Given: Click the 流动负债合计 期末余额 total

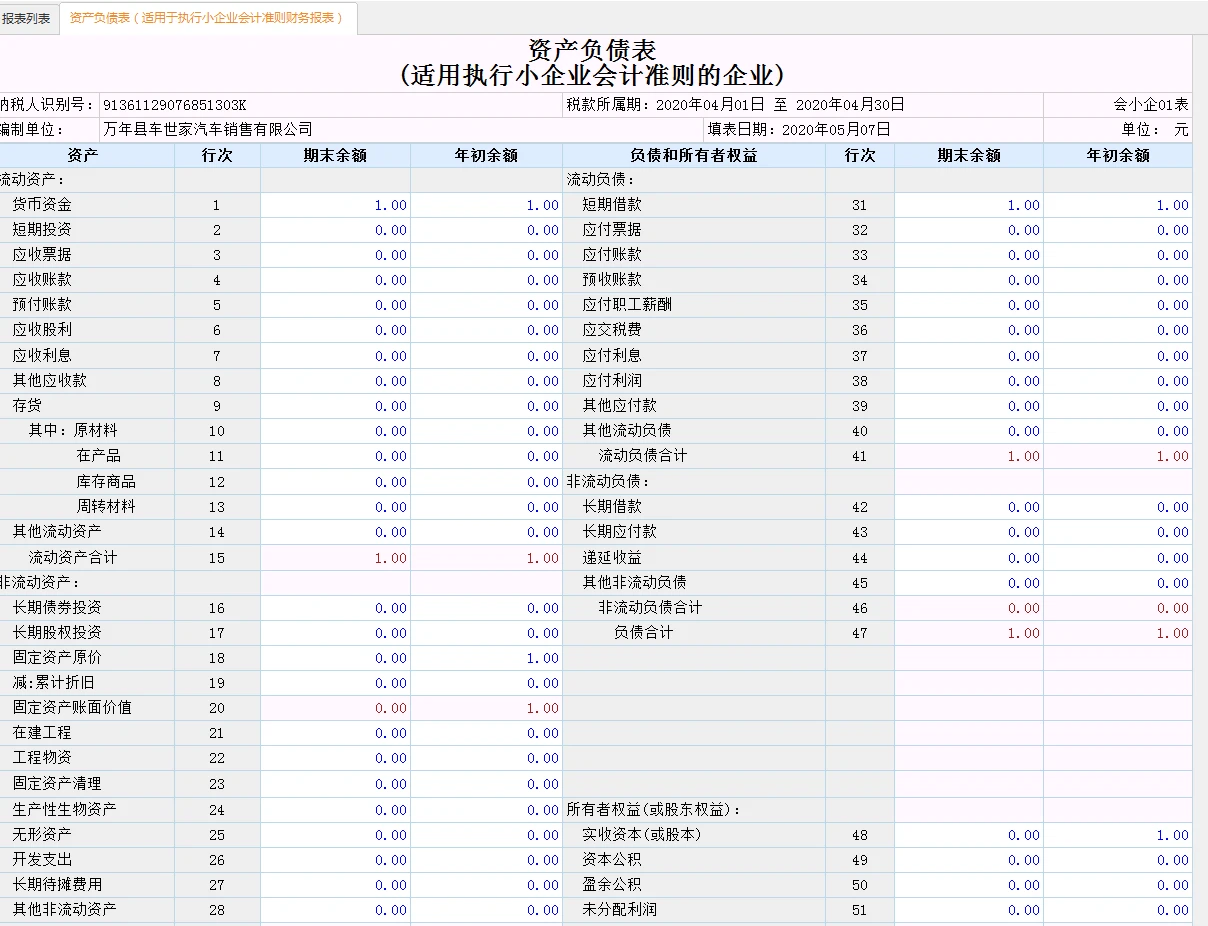Looking at the screenshot, I should click(969, 456).
